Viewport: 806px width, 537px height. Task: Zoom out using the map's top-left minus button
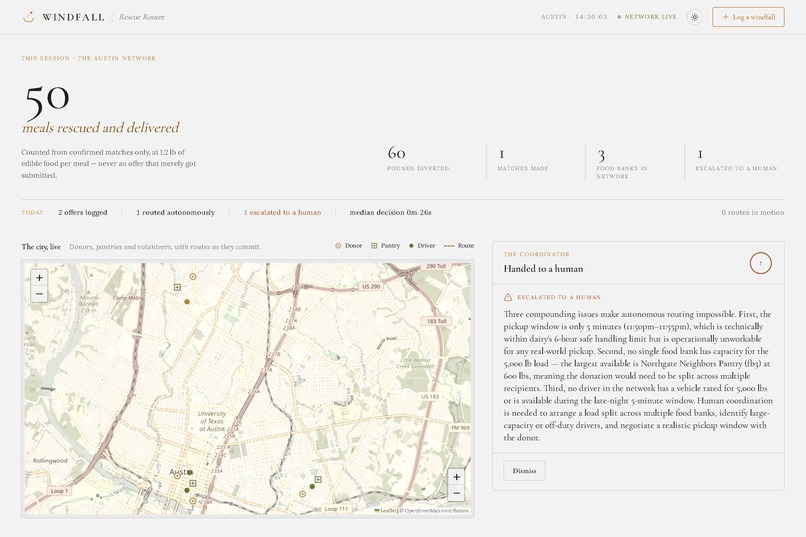click(x=39, y=294)
